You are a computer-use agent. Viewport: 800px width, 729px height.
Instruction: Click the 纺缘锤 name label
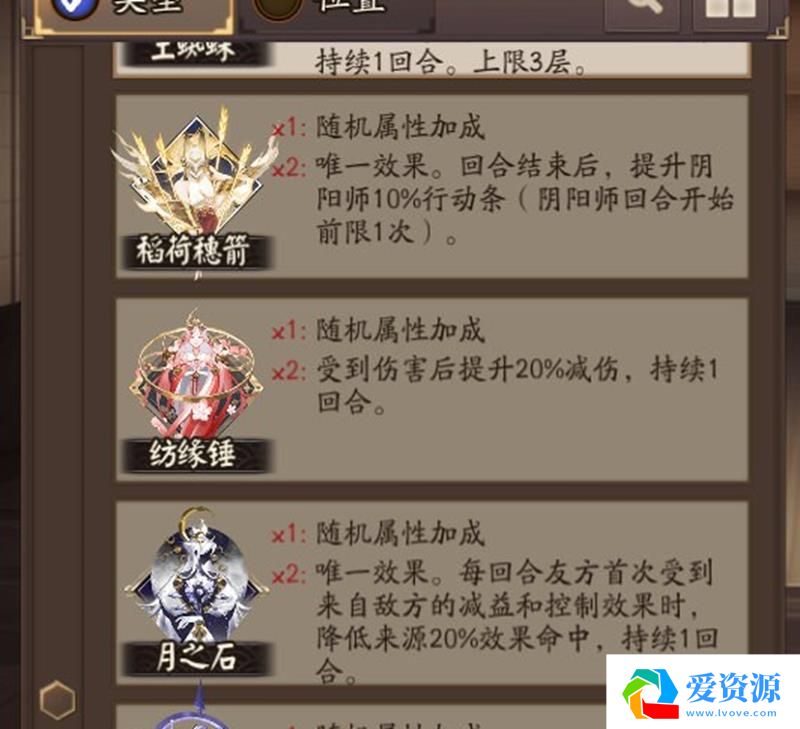point(195,454)
